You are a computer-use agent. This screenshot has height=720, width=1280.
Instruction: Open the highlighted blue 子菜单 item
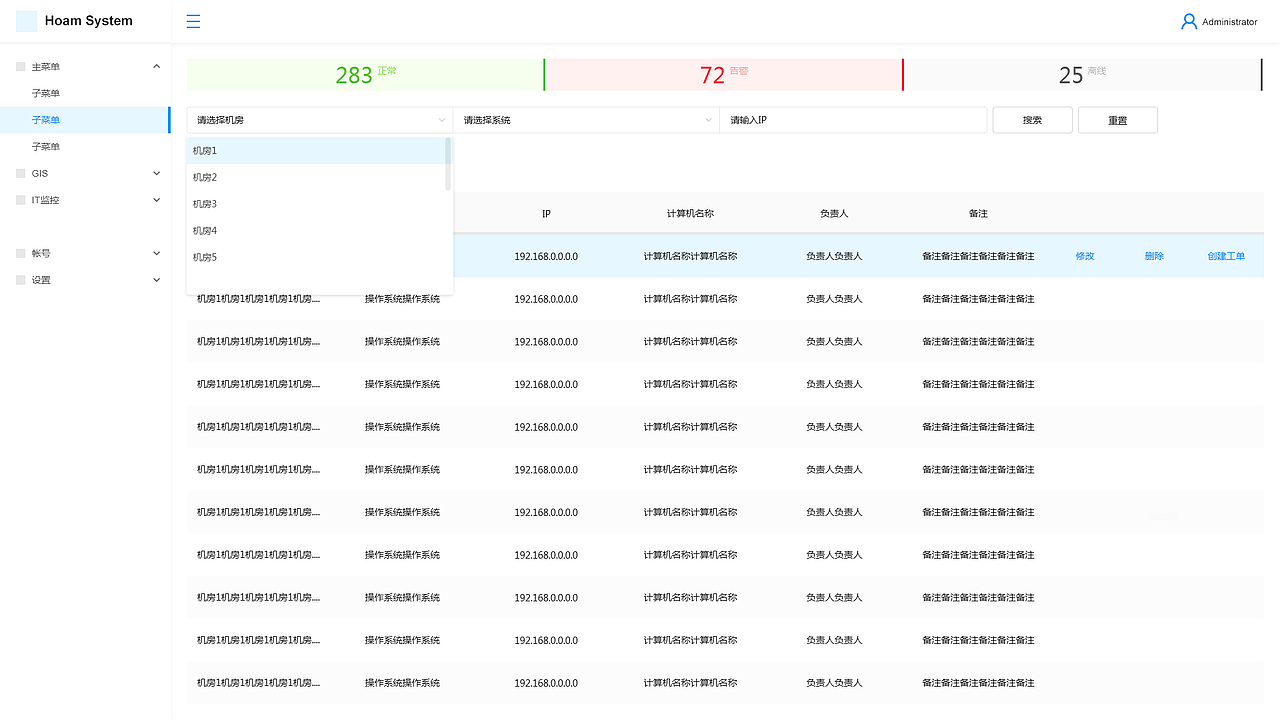tap(85, 120)
